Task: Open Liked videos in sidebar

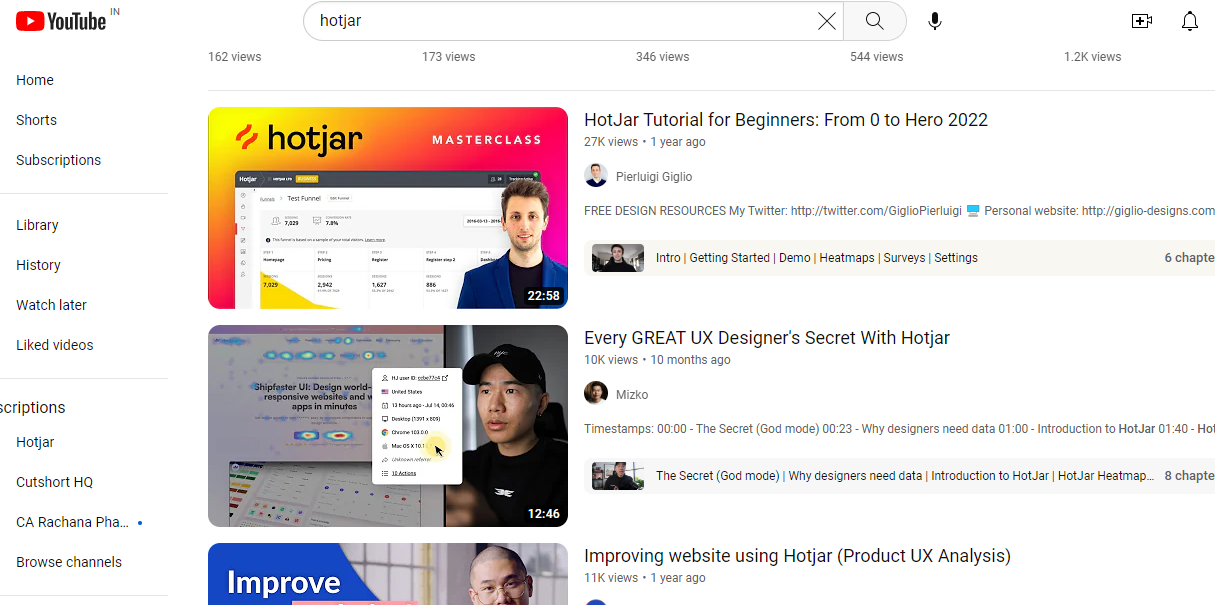Action: pos(54,345)
